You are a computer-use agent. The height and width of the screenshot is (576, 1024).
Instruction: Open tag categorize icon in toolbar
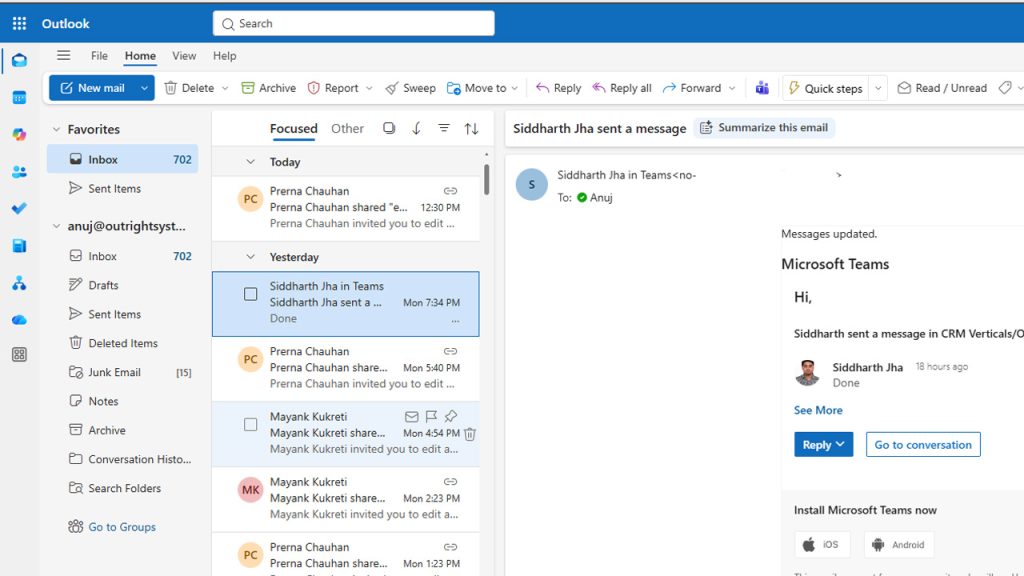coord(1006,88)
